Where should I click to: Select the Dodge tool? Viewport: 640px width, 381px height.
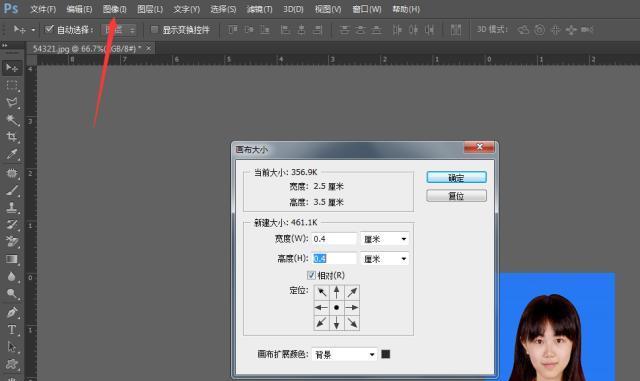click(12, 294)
